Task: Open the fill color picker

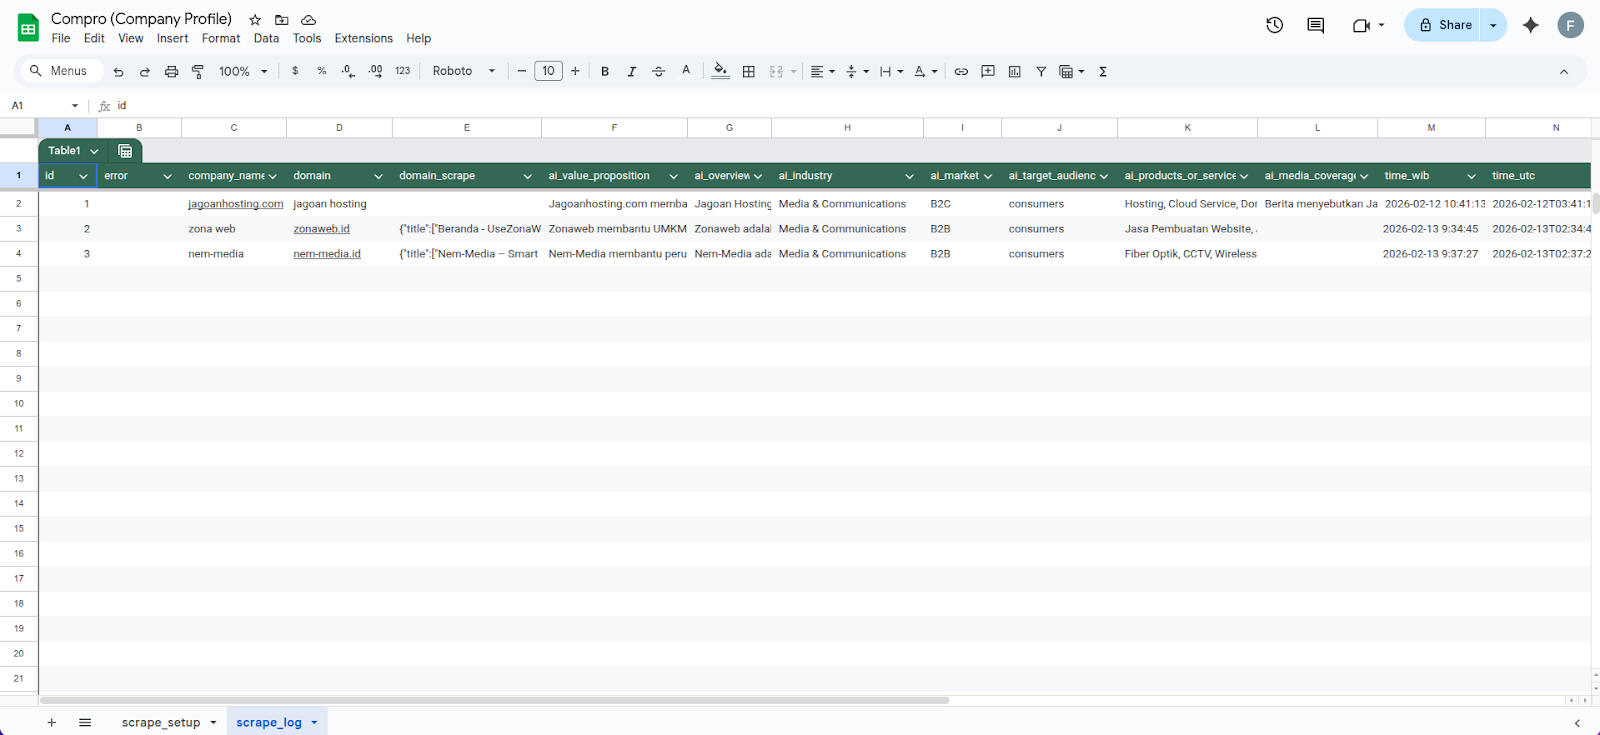Action: pos(720,72)
